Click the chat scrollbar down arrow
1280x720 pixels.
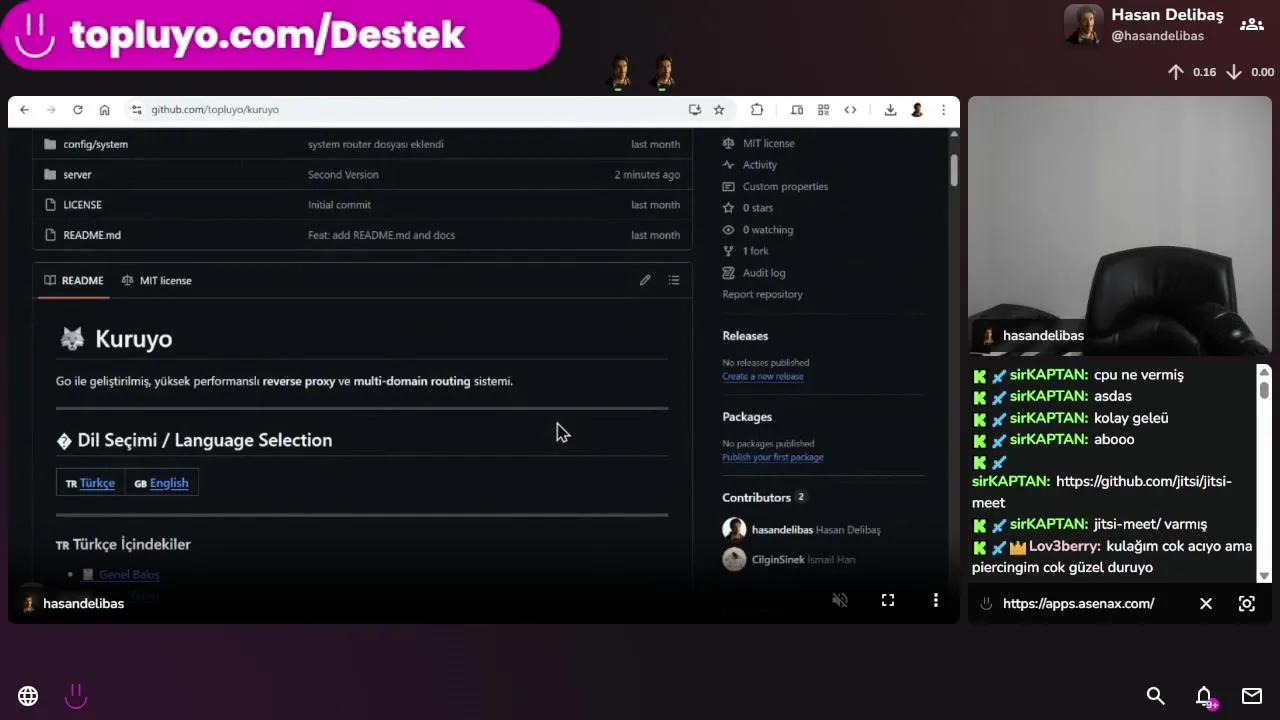click(1264, 575)
